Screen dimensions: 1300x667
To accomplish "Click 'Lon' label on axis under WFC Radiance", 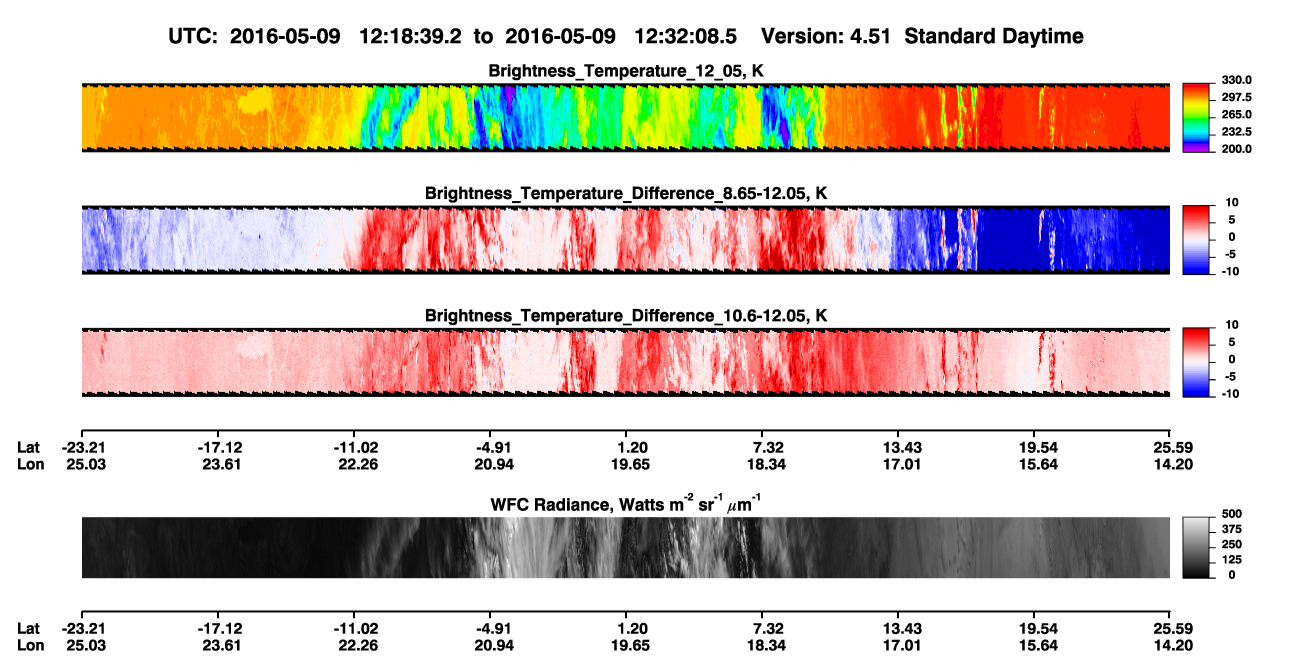I will click(x=29, y=646).
